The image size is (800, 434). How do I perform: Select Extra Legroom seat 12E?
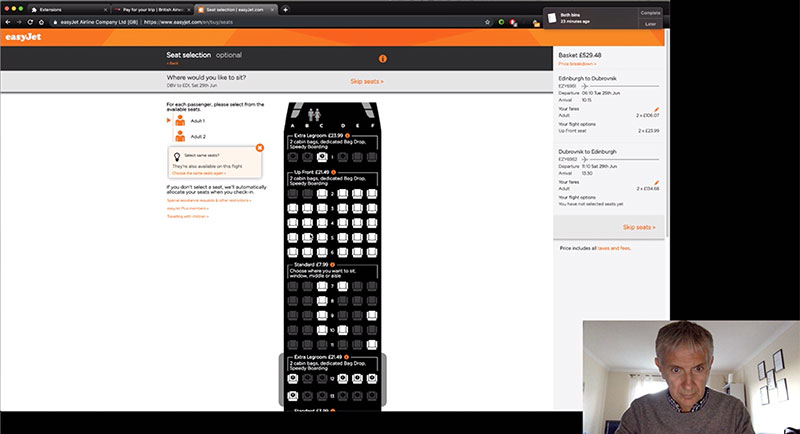[x=357, y=378]
